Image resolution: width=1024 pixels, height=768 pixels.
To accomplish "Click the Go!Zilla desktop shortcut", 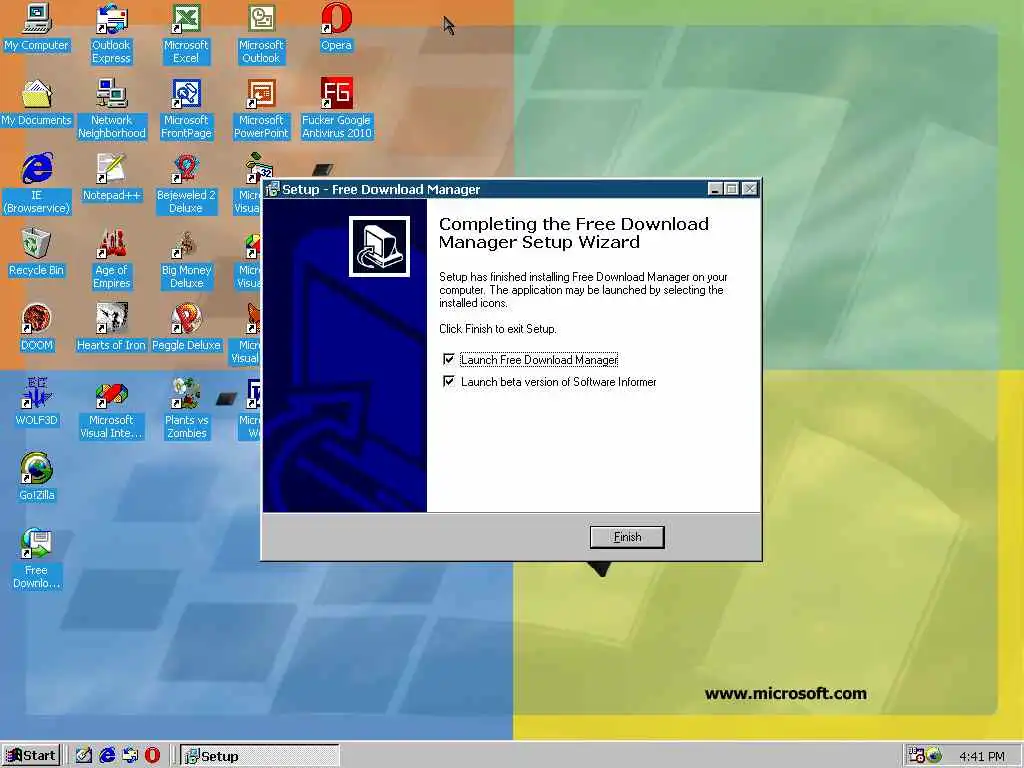I will pos(37,478).
